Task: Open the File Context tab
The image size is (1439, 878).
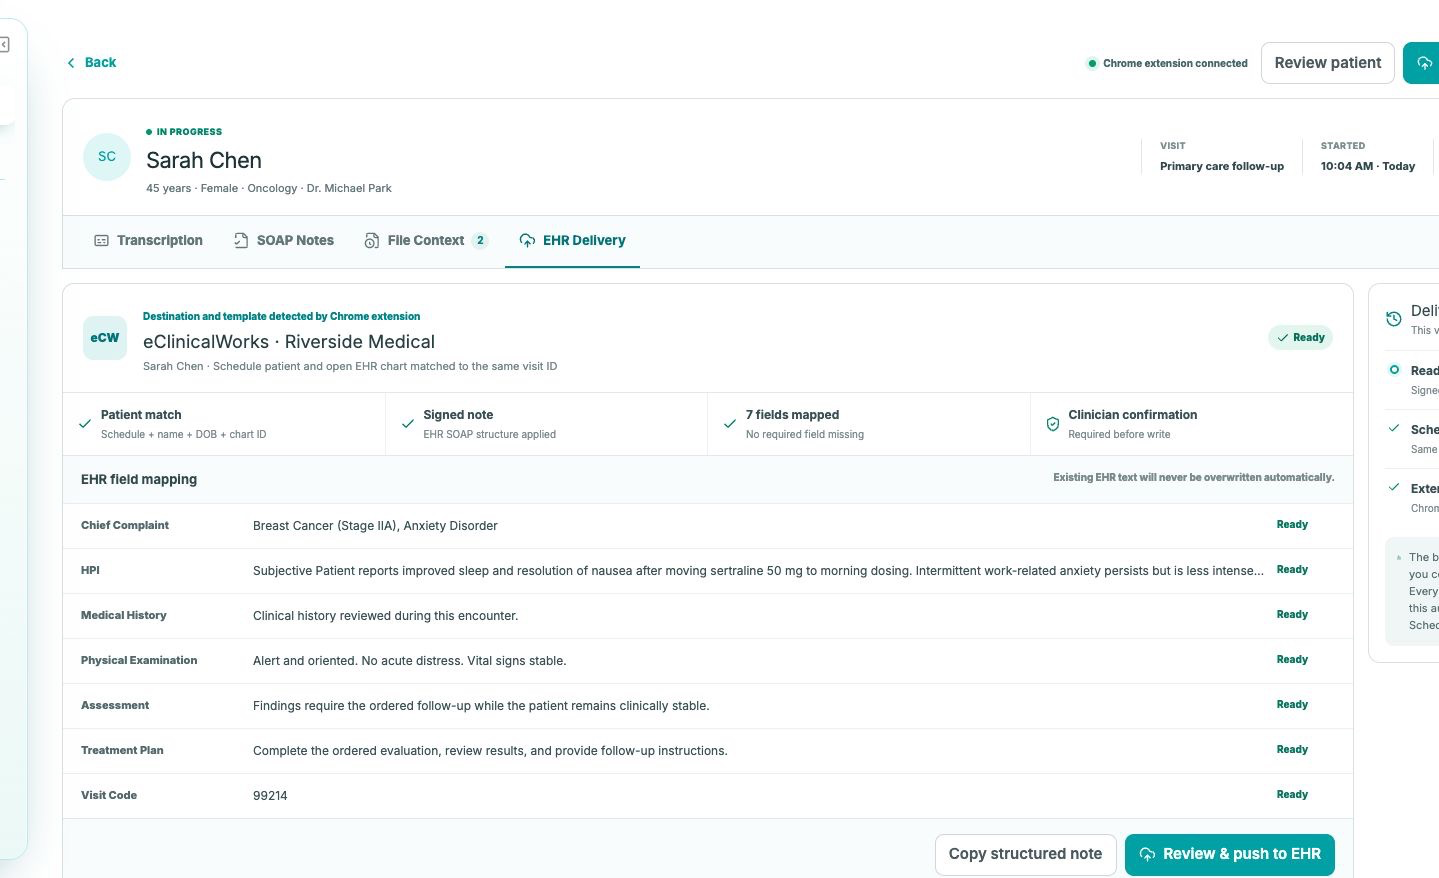Action: [426, 241]
